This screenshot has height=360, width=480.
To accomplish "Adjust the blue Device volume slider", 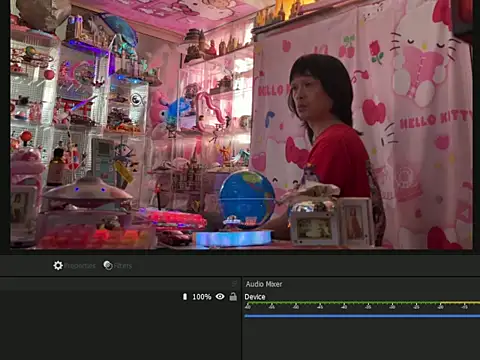I will pos(362,316).
